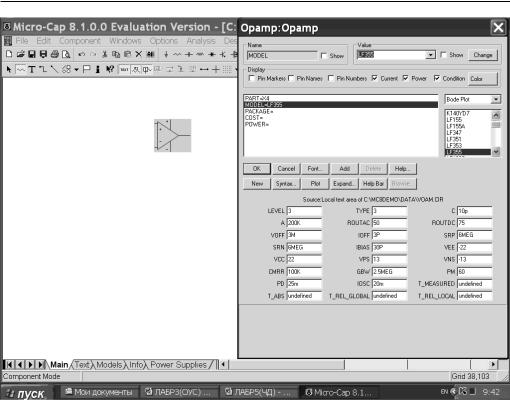Screen dimensions: 510x400
Task: Click the Syntax button
Action: point(286,184)
